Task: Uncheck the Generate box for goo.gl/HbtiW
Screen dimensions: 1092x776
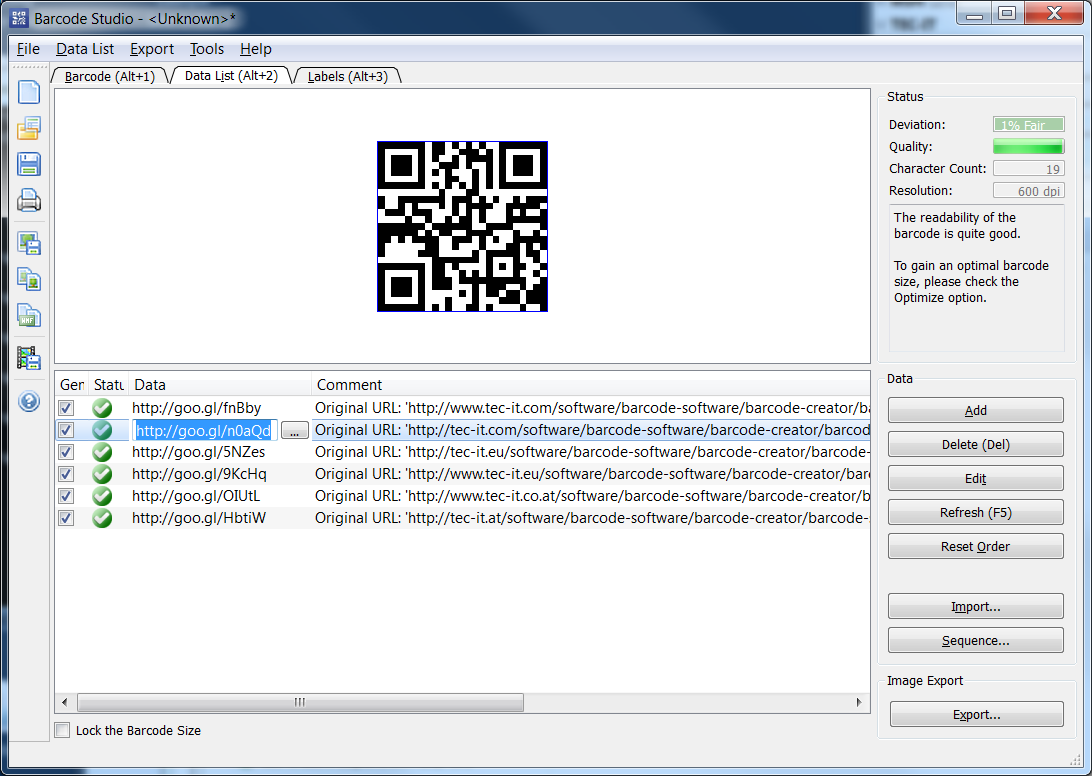Action: [66, 518]
